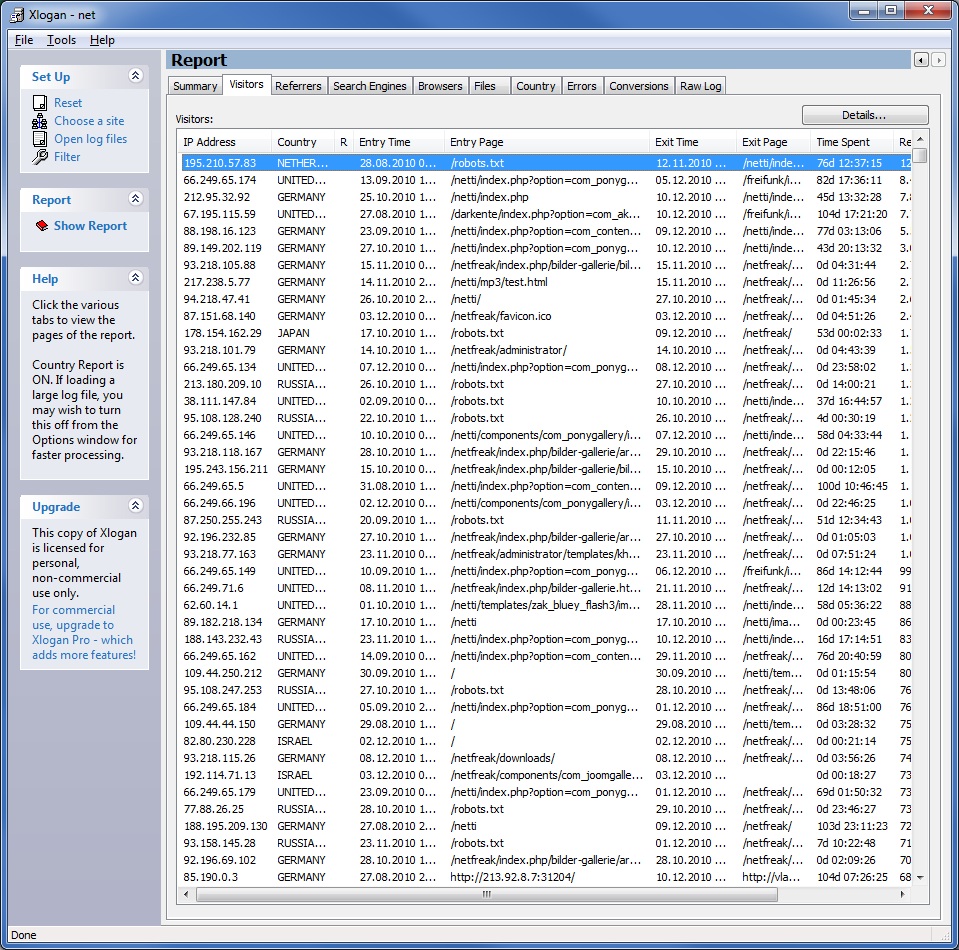Click the report back arrow button
The height and width of the screenshot is (950, 959).
tap(921, 60)
